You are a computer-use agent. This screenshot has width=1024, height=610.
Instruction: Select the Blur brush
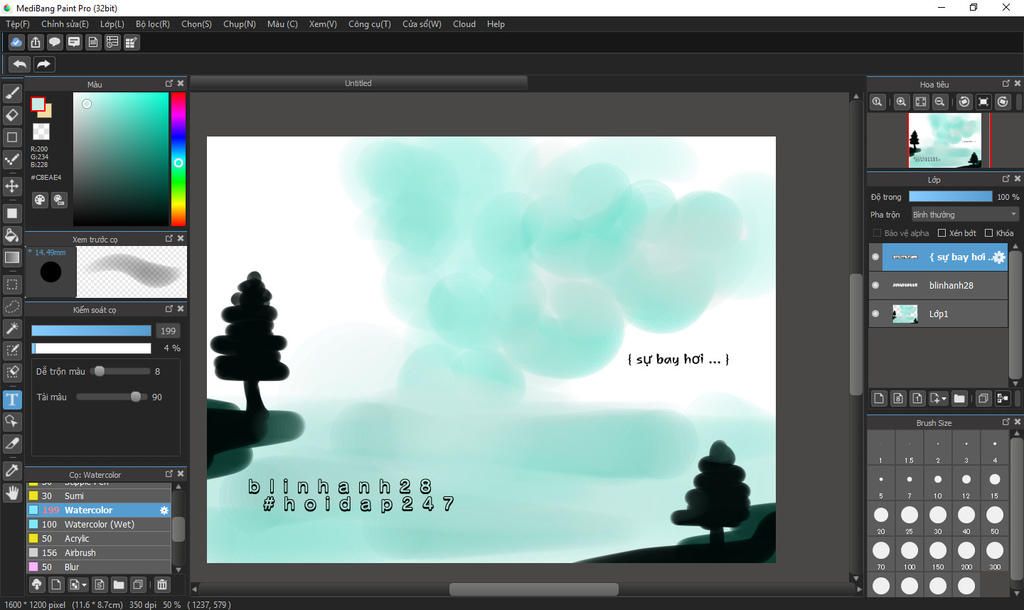click(99, 567)
